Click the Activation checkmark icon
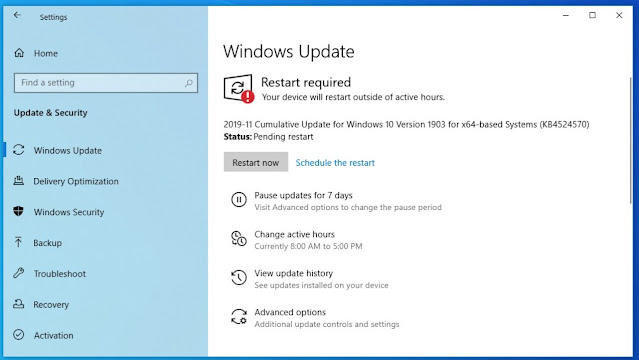 point(18,335)
